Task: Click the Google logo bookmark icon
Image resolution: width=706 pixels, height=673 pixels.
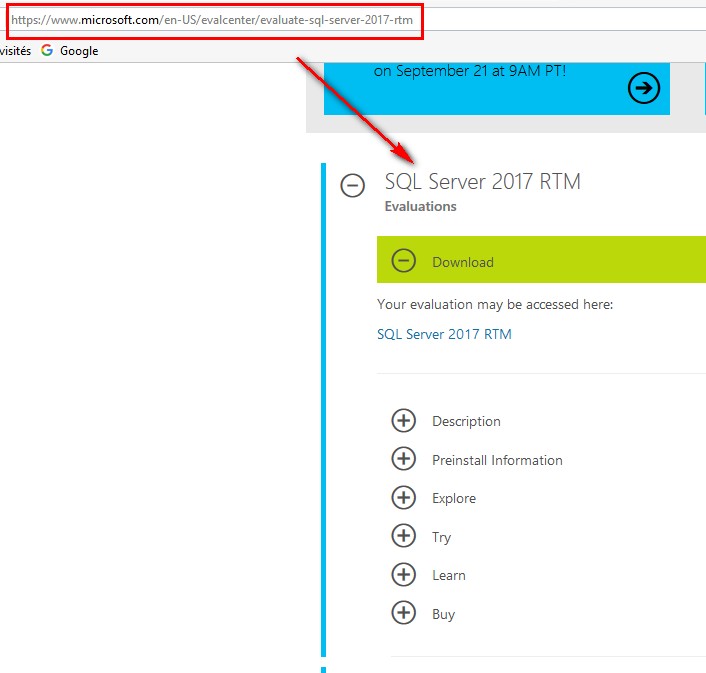Action: (47, 50)
